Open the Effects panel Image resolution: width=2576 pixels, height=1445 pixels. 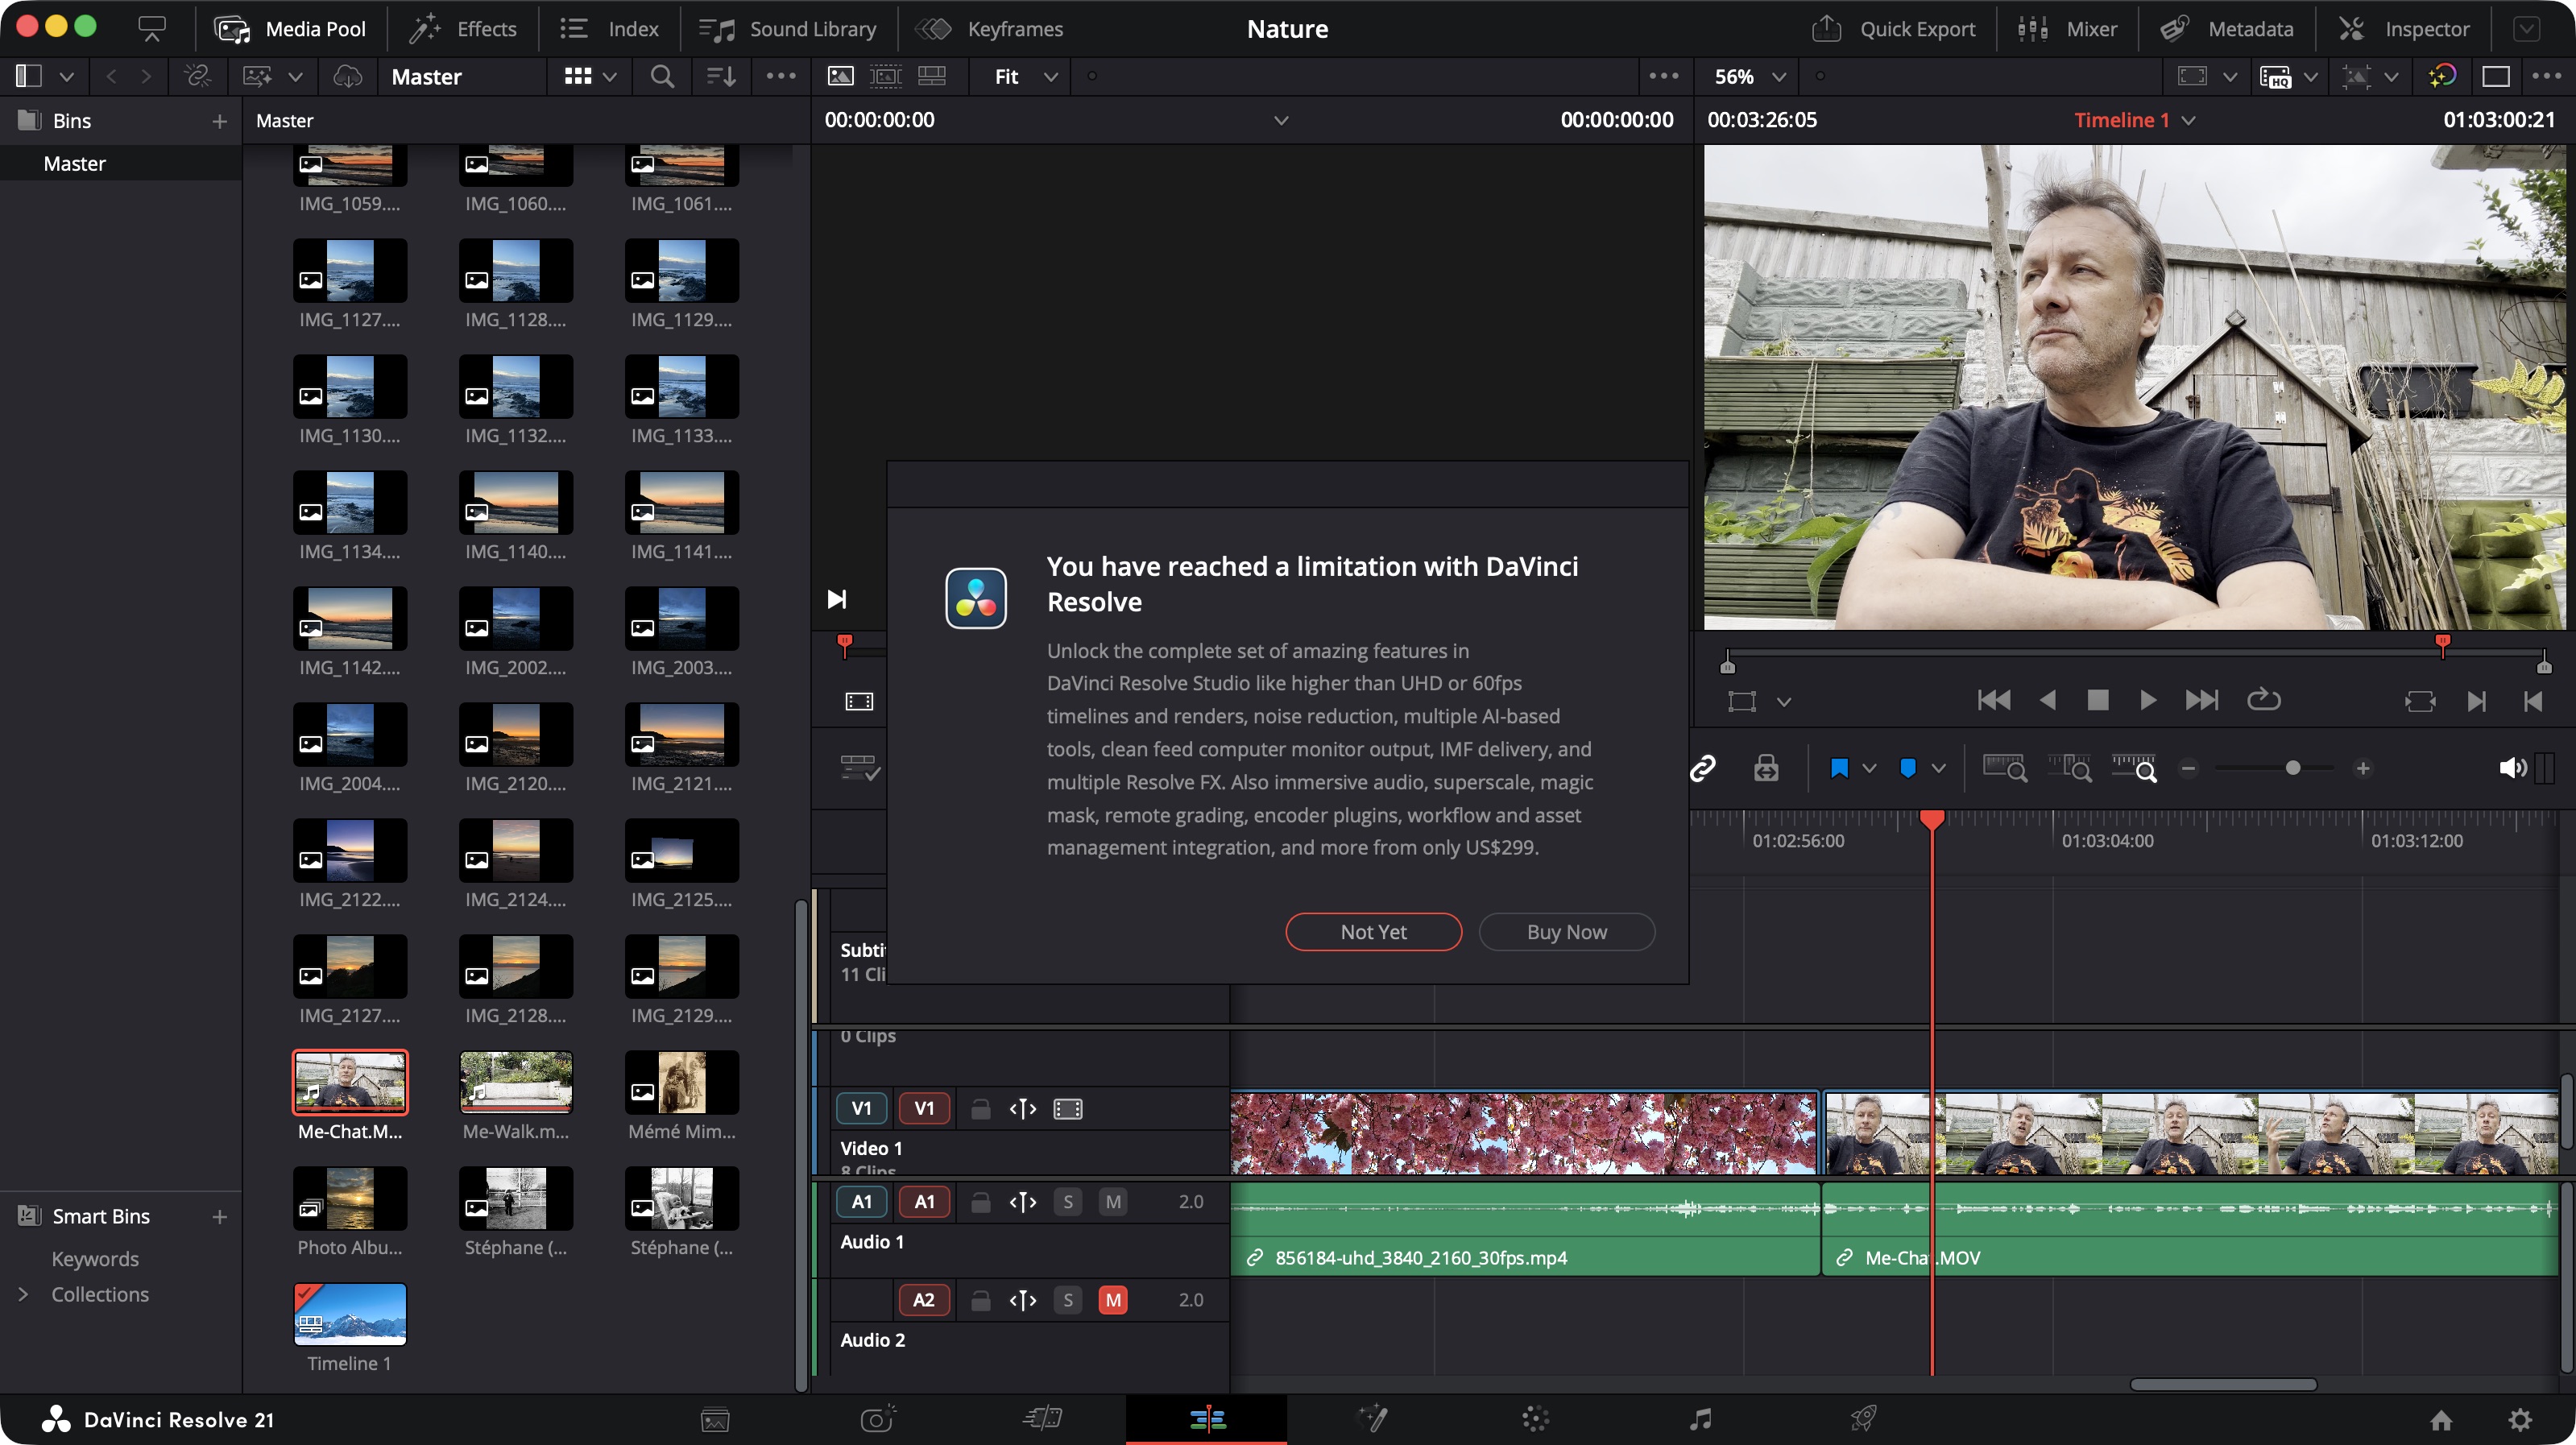coord(462,29)
